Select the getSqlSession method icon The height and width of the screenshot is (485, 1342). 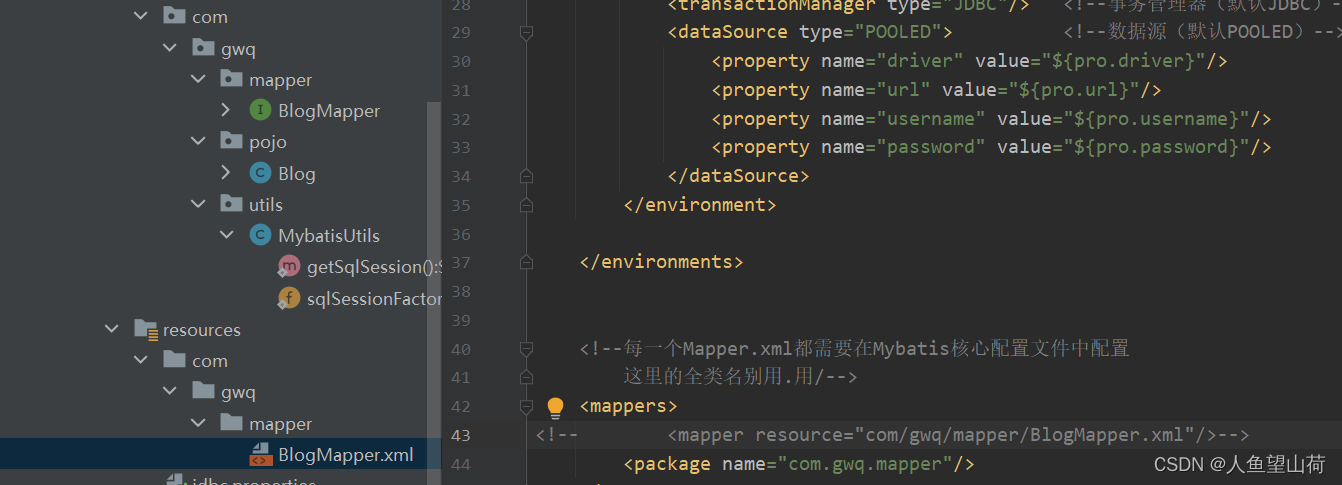289,266
